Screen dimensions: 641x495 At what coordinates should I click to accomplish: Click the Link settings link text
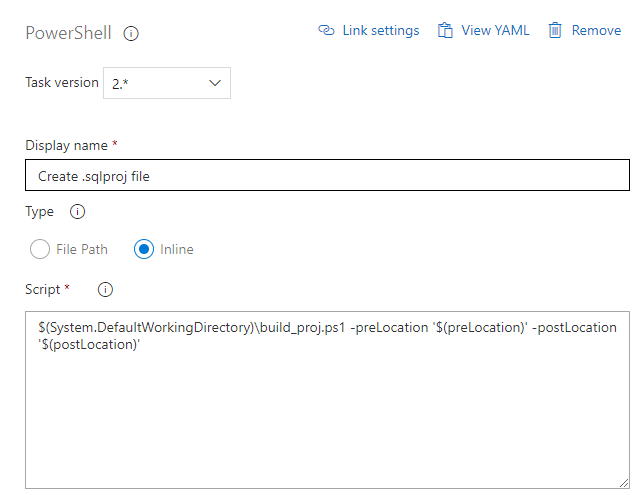(381, 31)
